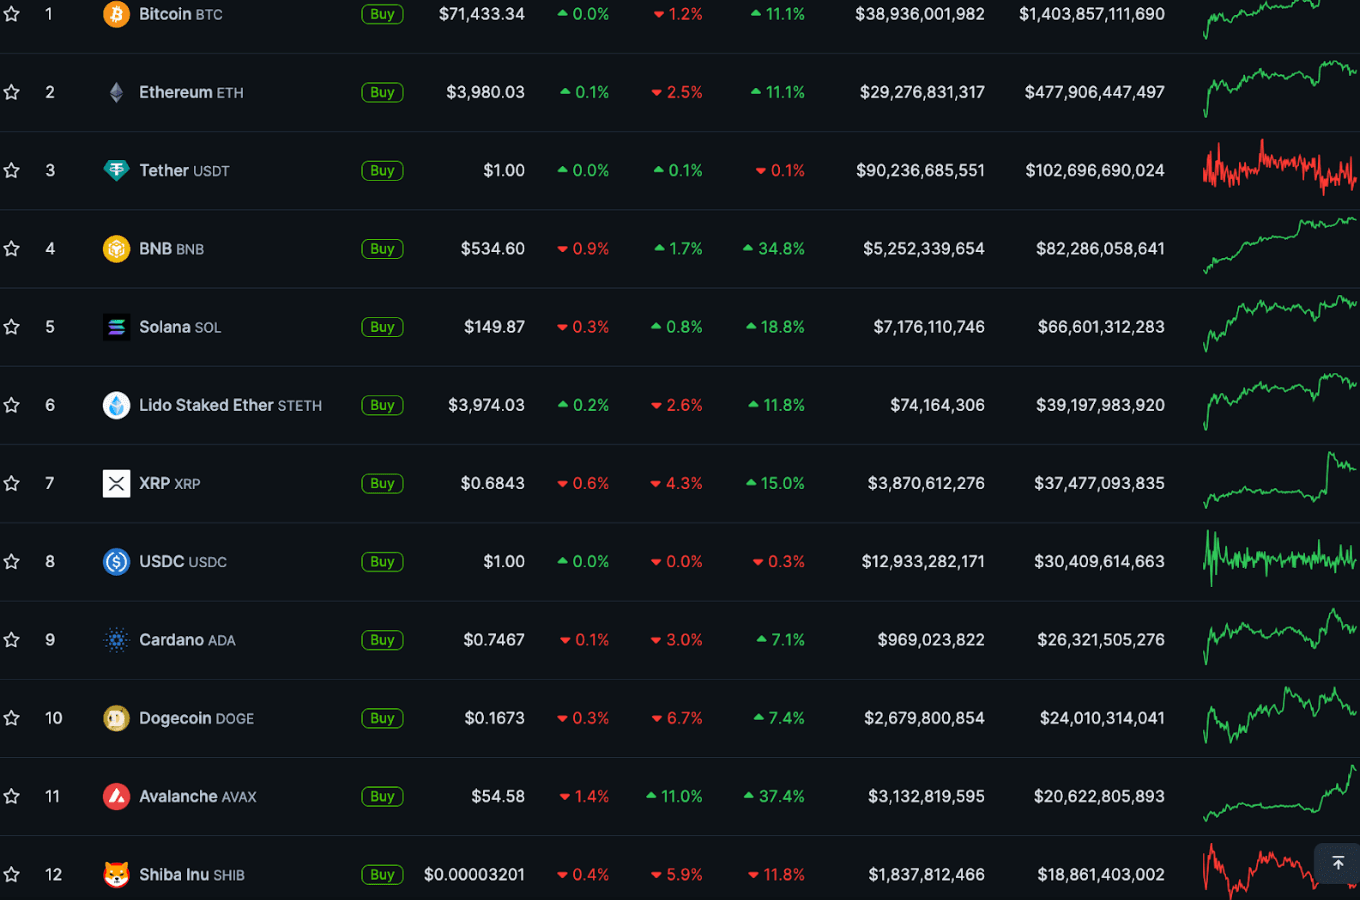Click the Ethereum diamond logo icon
1360x900 pixels.
(116, 92)
